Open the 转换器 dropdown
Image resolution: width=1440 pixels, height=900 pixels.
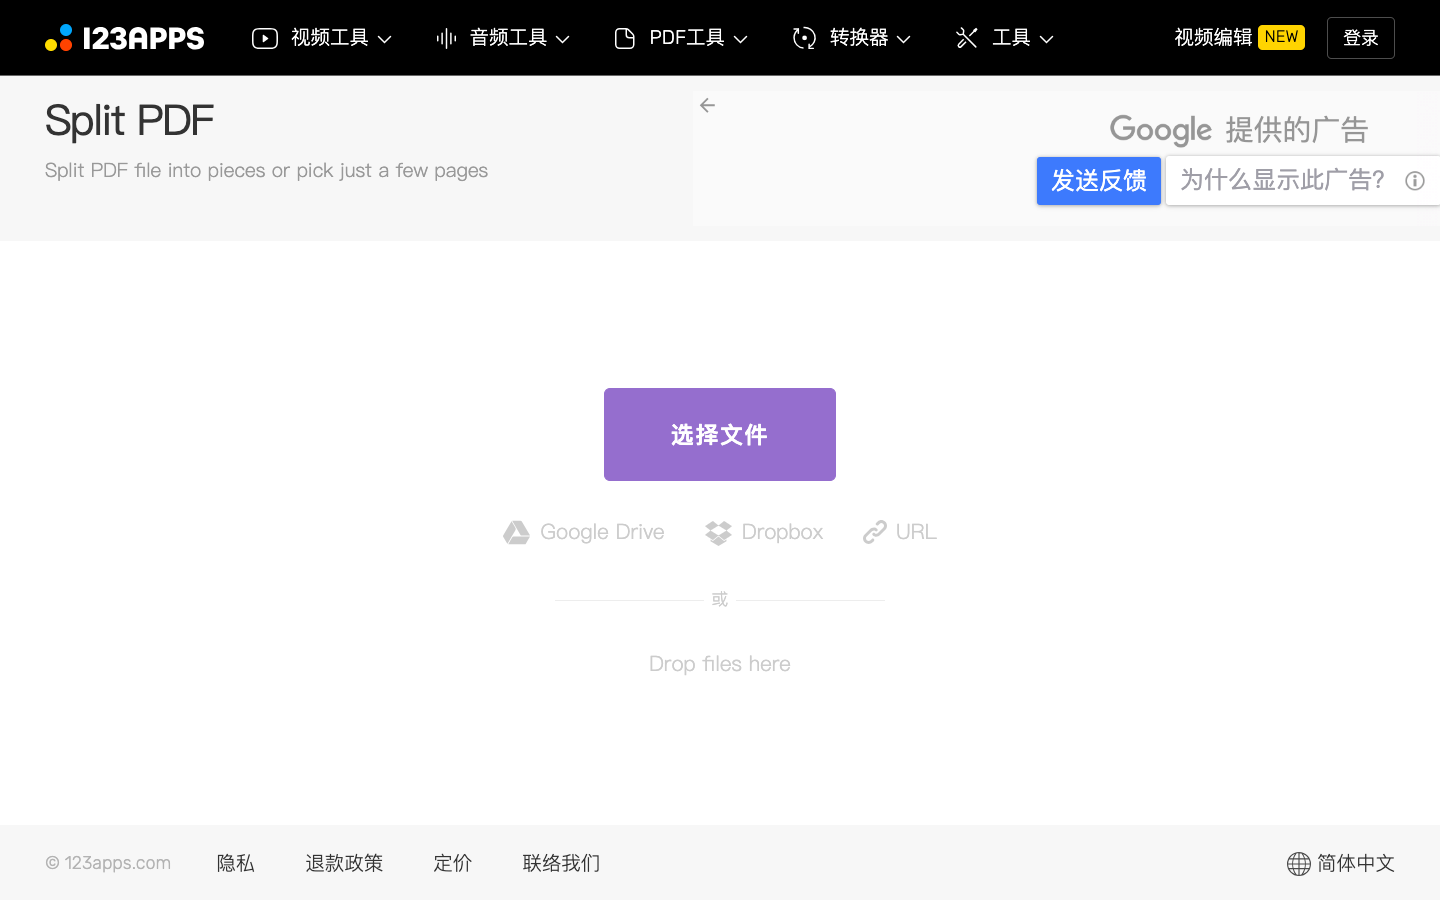point(860,37)
